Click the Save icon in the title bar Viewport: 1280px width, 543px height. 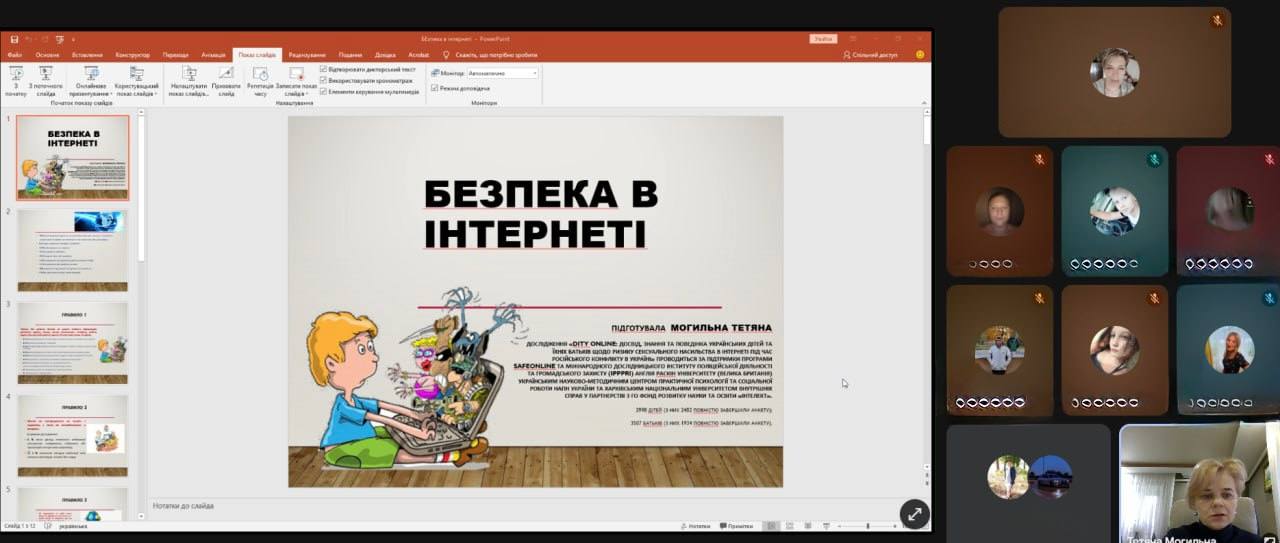(15, 39)
